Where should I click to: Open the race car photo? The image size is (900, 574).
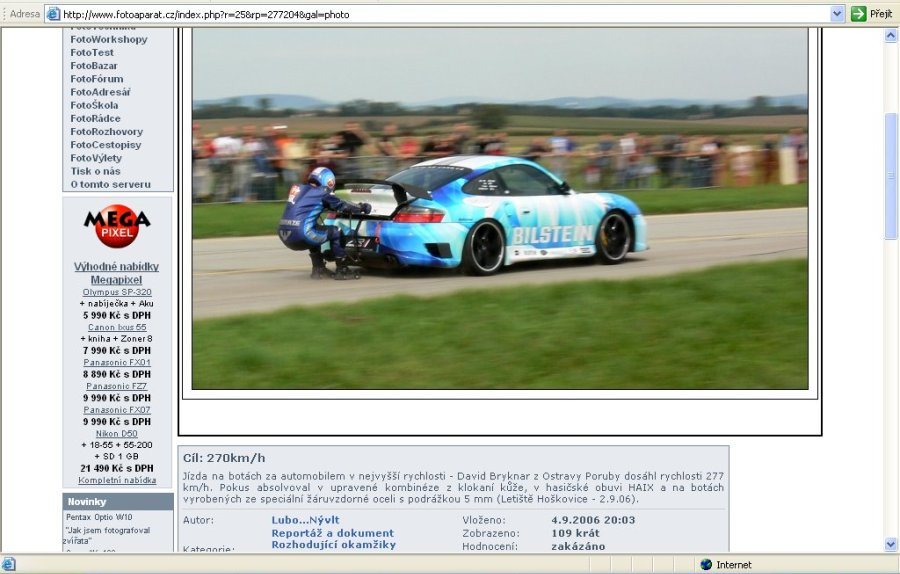coord(500,208)
